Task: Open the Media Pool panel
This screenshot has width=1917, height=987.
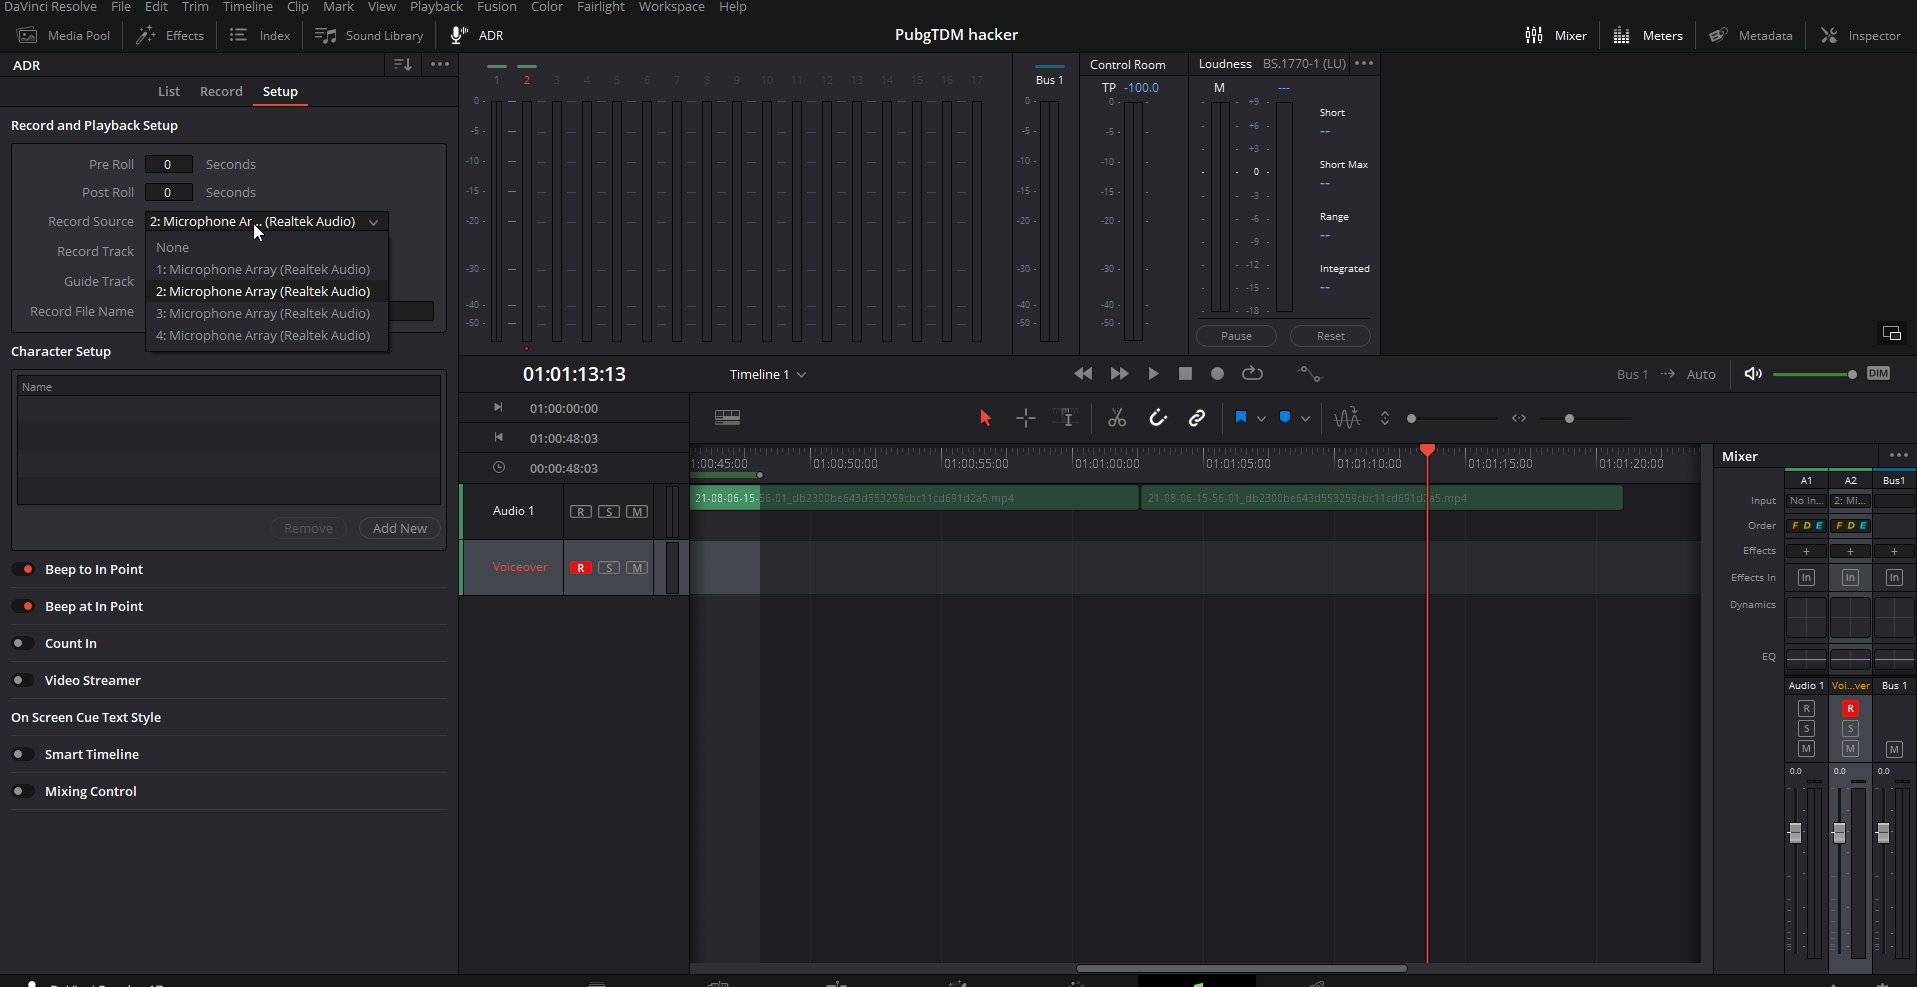Action: [64, 35]
